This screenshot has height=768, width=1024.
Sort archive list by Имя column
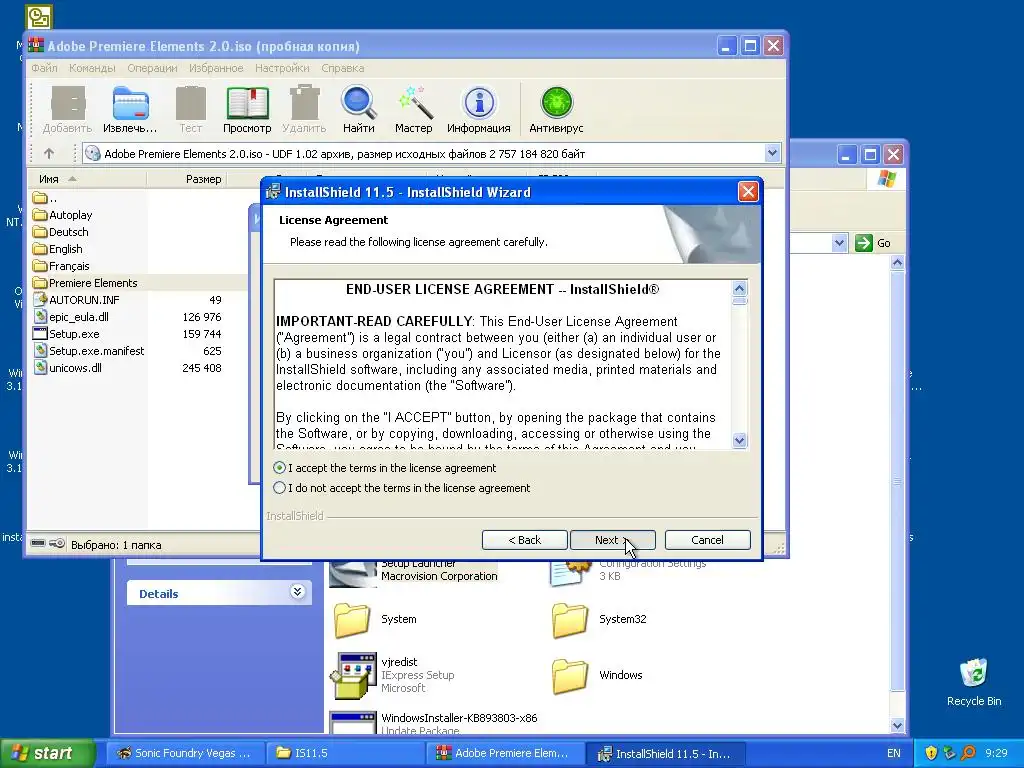[x=88, y=179]
